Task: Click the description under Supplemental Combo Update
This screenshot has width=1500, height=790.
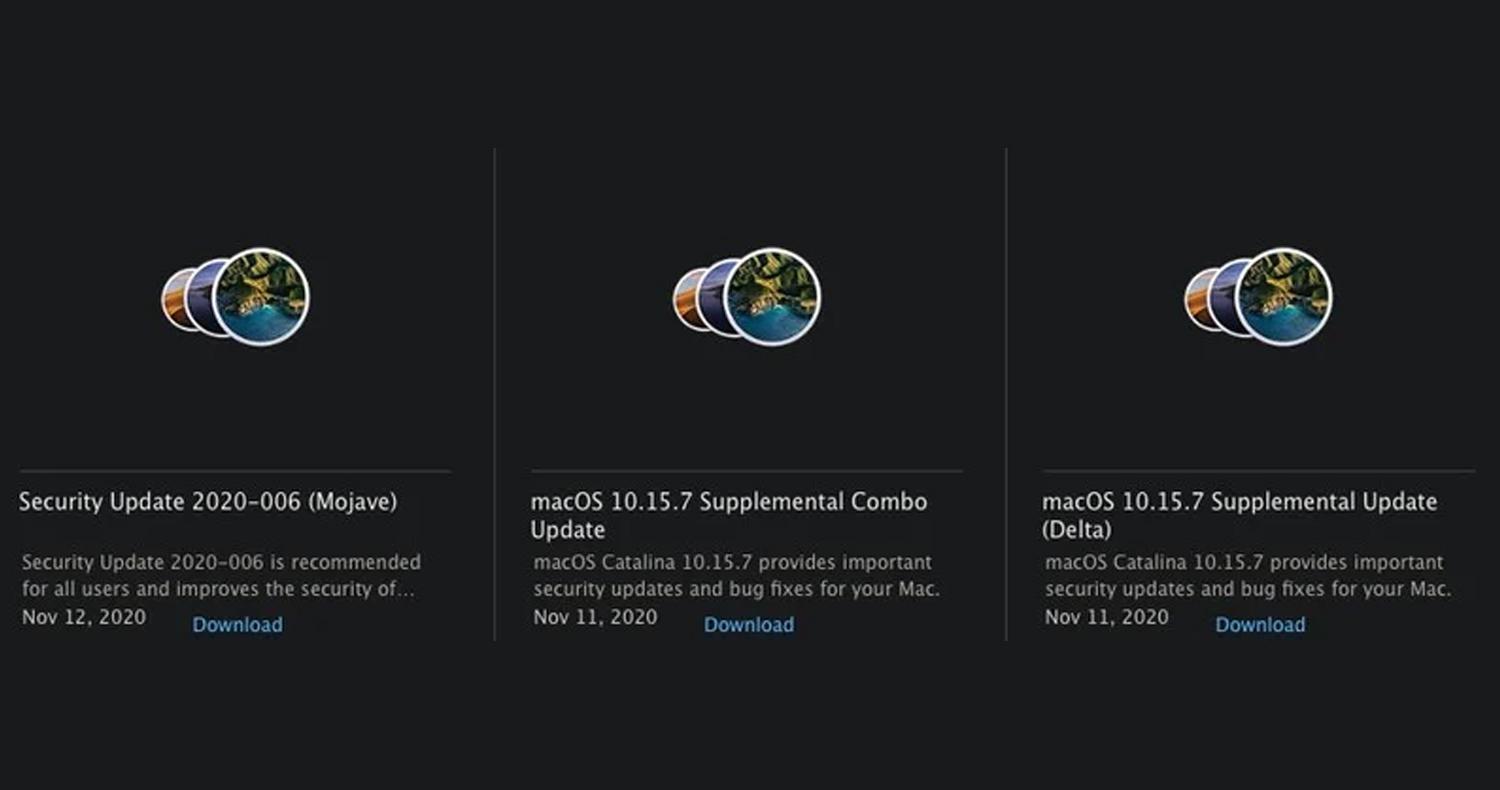Action: click(737, 576)
